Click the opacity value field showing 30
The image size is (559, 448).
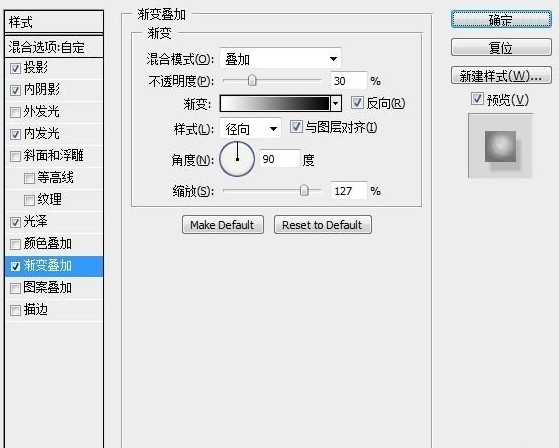348,81
